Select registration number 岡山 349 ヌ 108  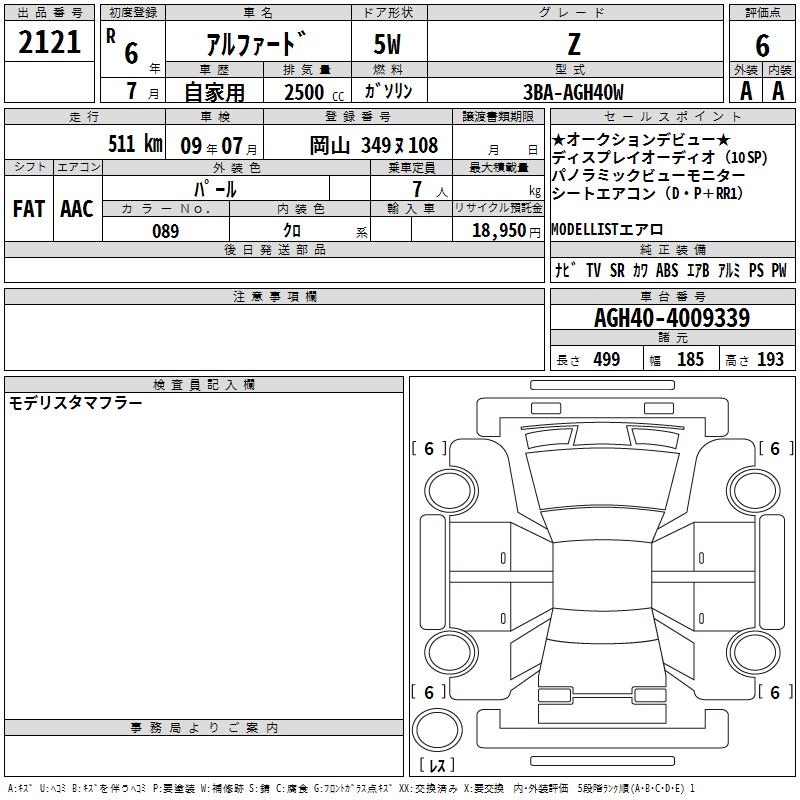(x=374, y=145)
